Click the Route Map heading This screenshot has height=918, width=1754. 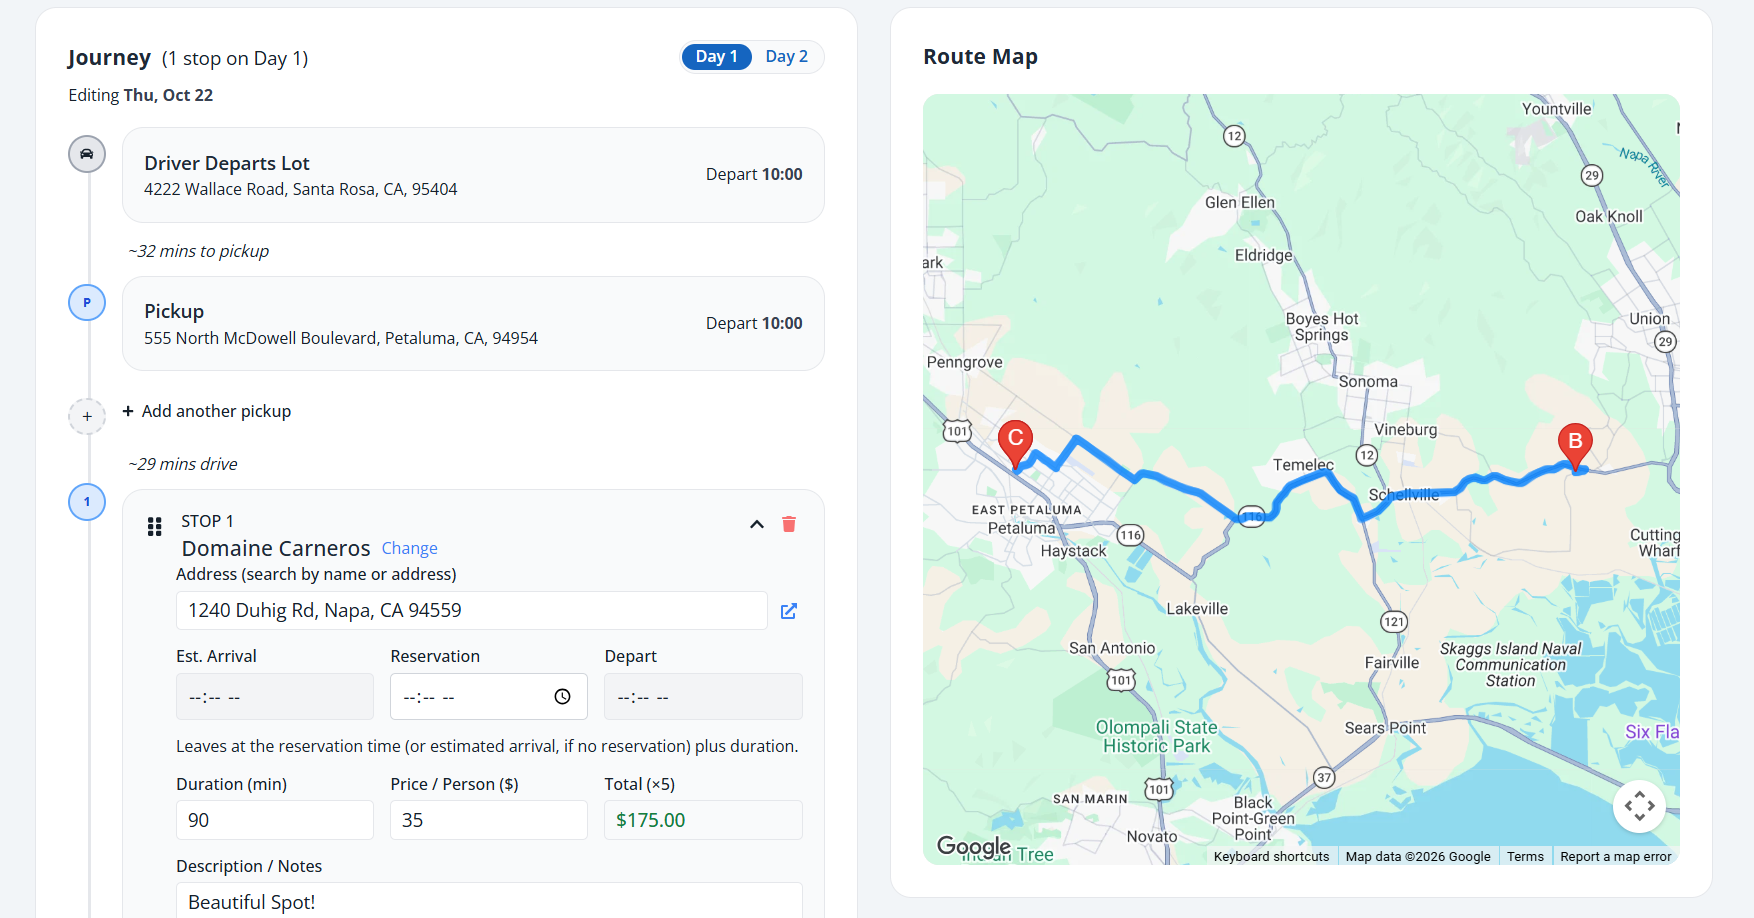tap(980, 57)
